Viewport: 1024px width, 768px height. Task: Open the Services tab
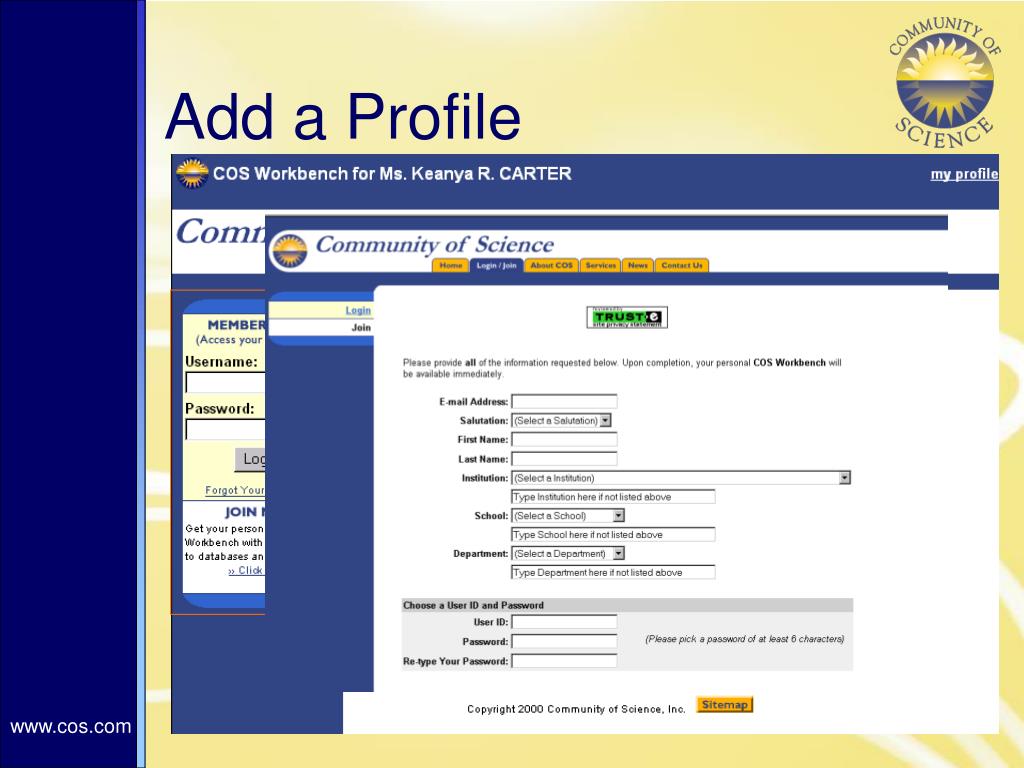pos(600,265)
